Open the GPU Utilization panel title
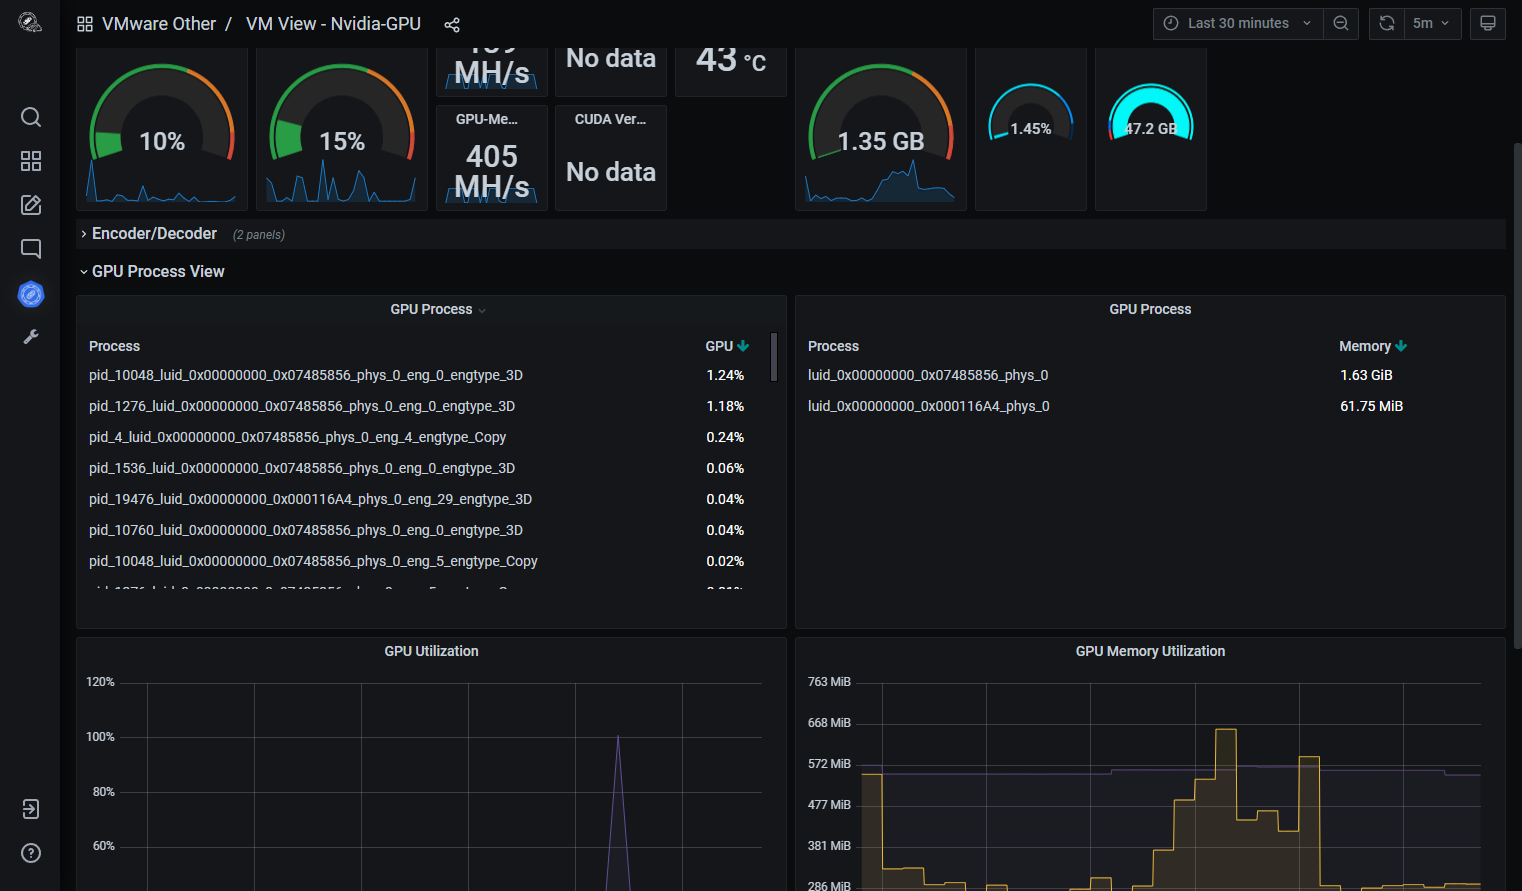Image resolution: width=1522 pixels, height=891 pixels. [431, 651]
